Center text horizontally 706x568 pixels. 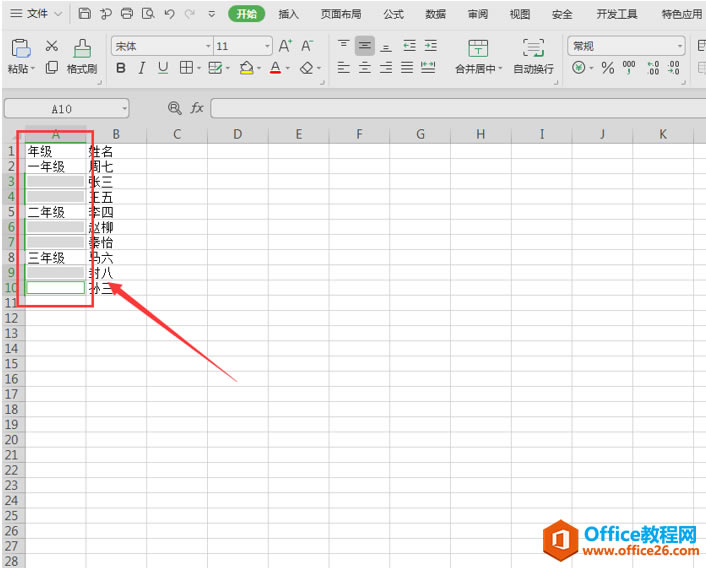(x=365, y=68)
